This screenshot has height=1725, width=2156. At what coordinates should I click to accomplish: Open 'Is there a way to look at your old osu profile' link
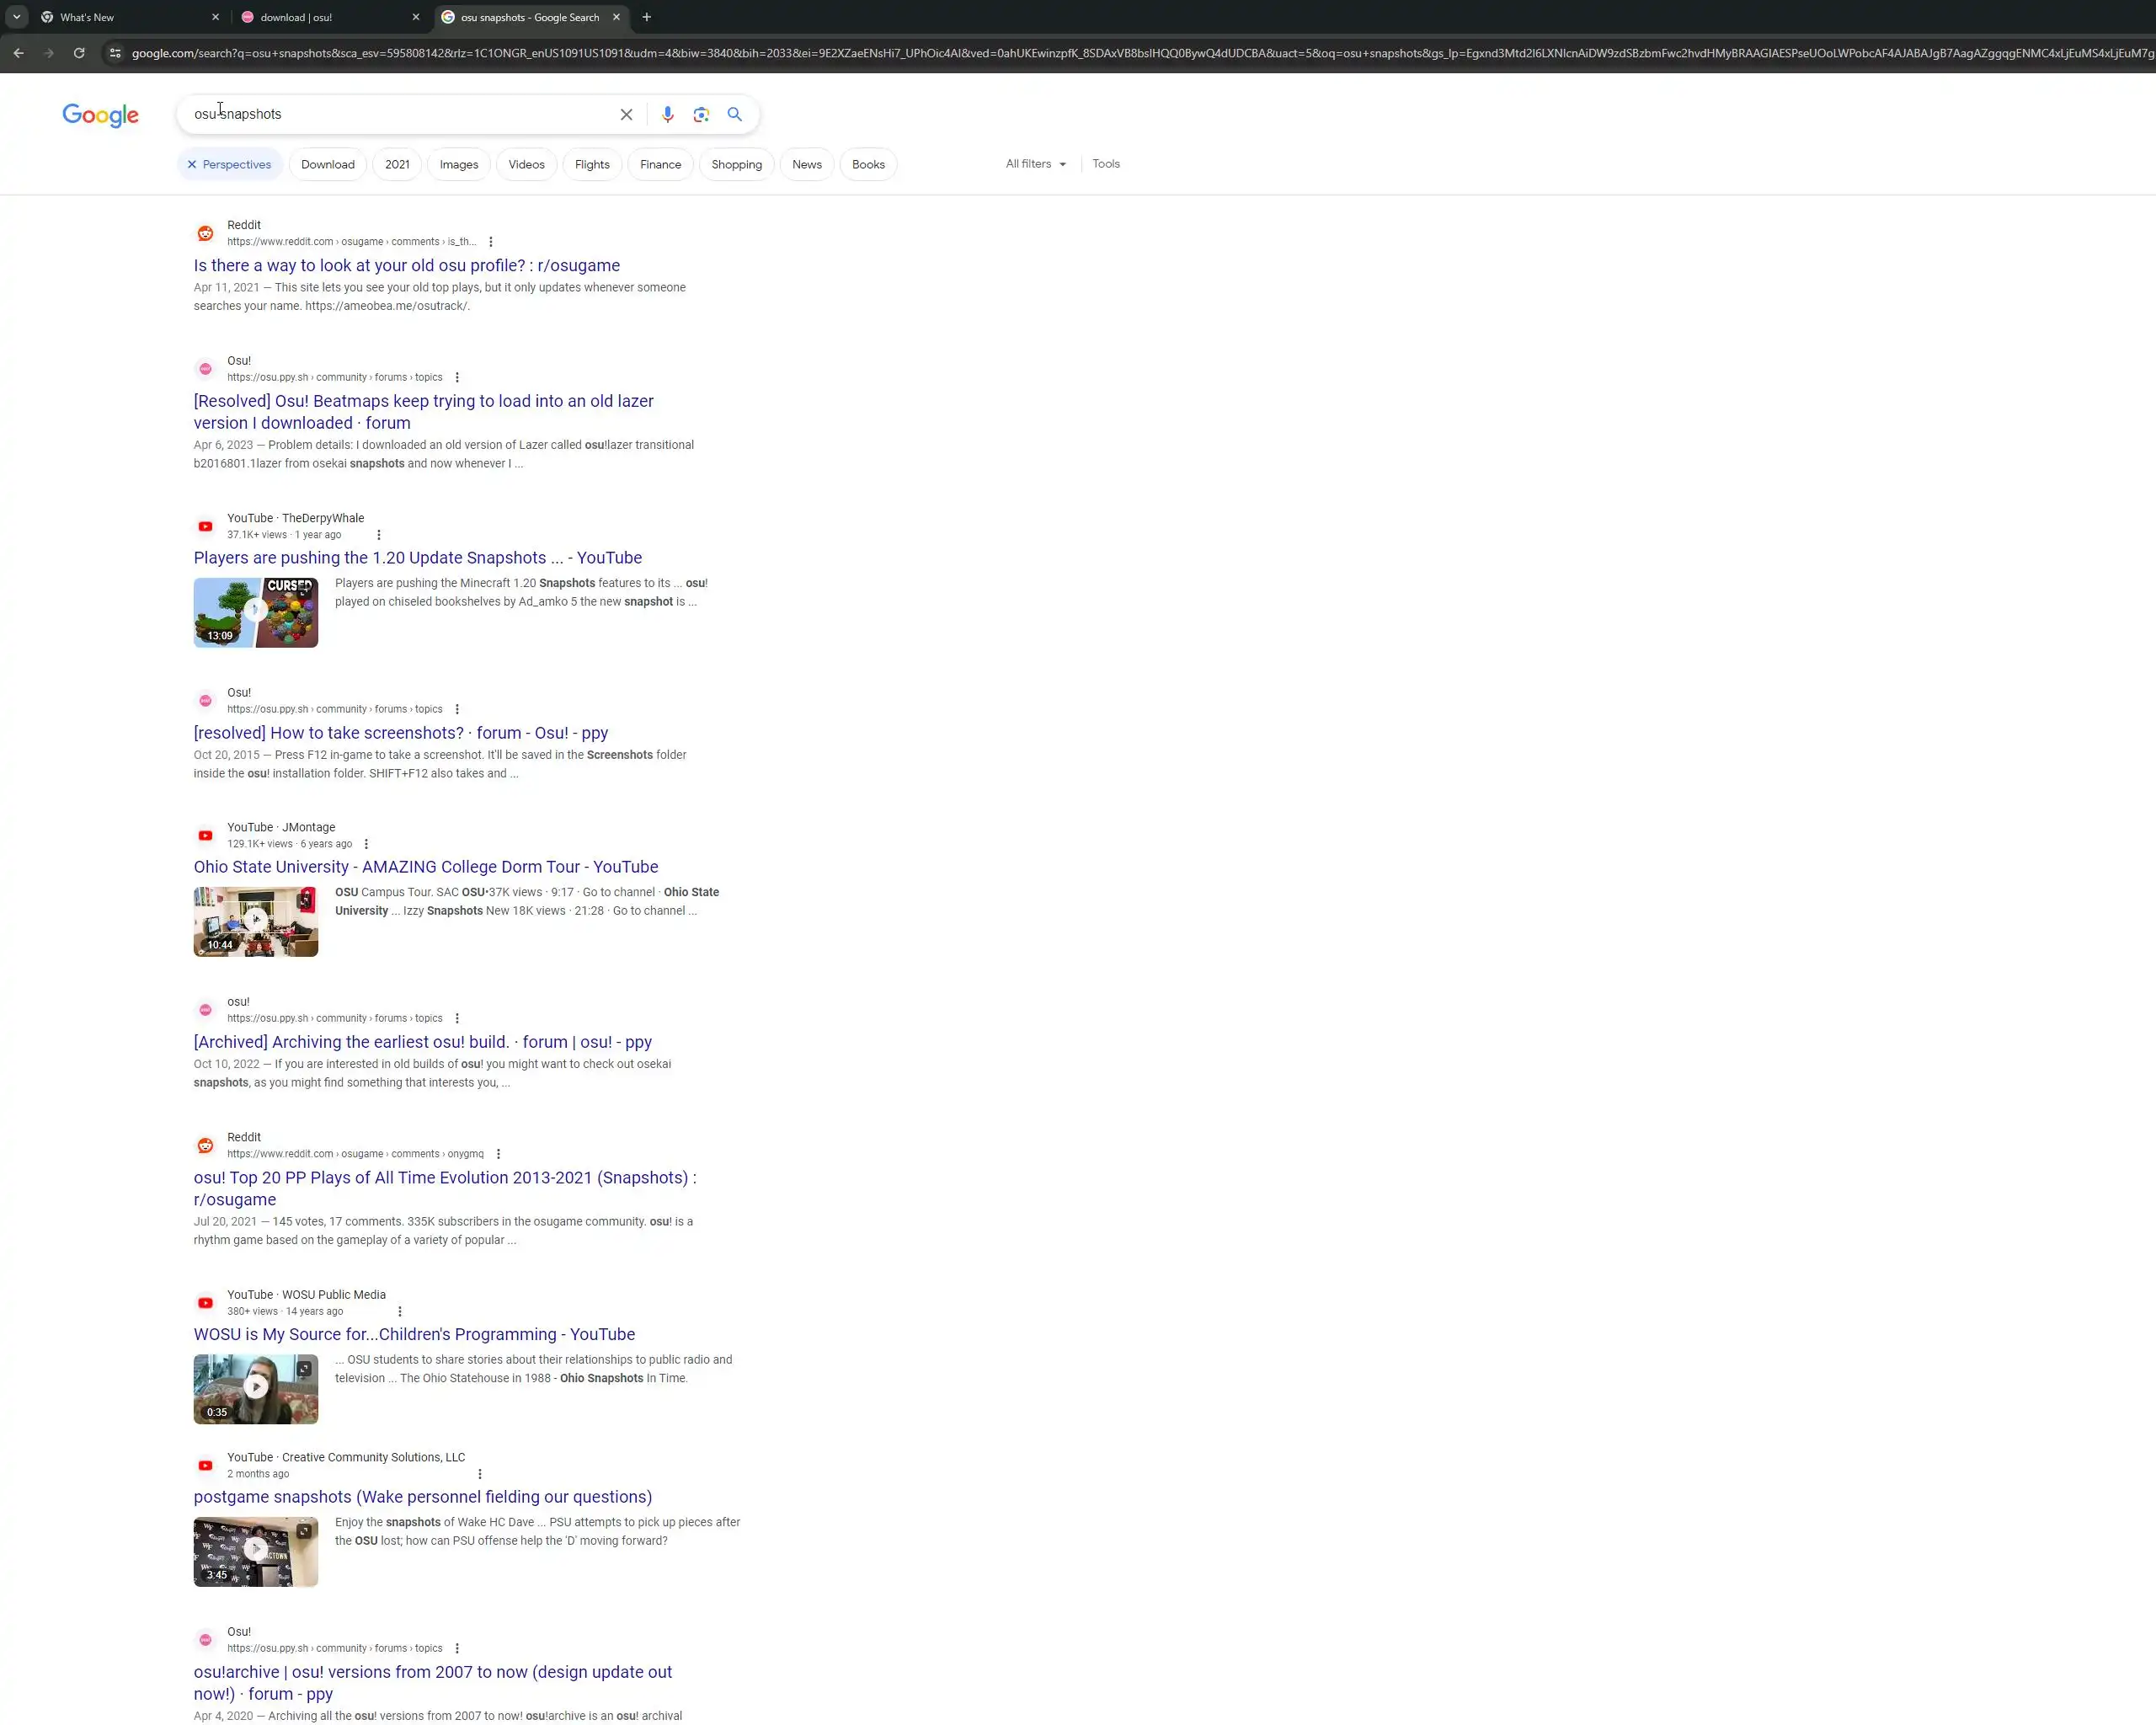pos(406,265)
